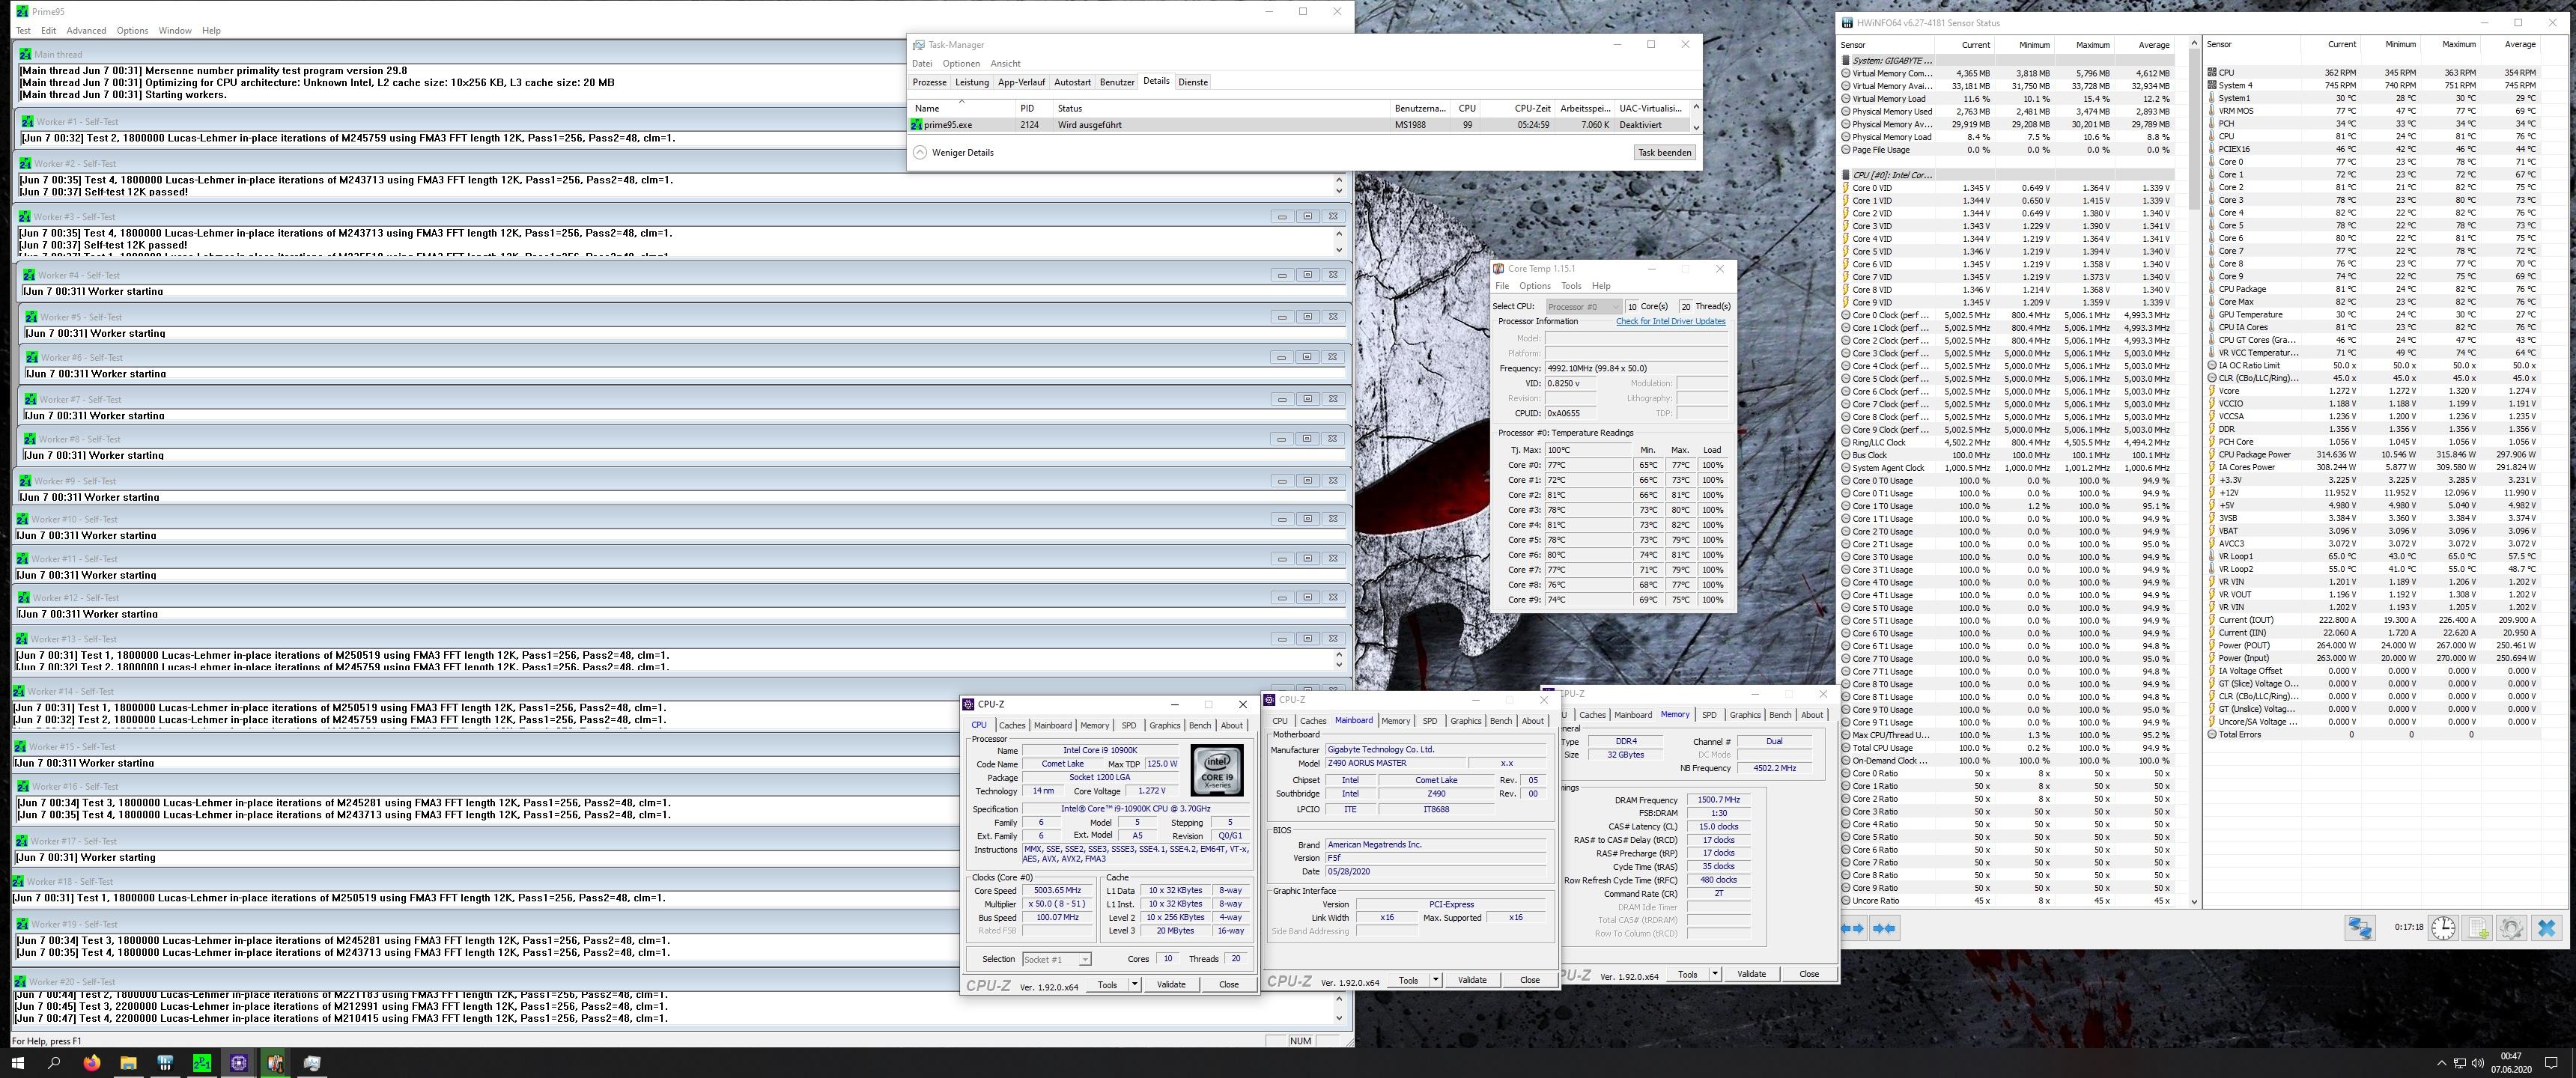The width and height of the screenshot is (2576, 1078).
Task: Open Caches tab in CPU-Z CPU window
Action: 1012,725
